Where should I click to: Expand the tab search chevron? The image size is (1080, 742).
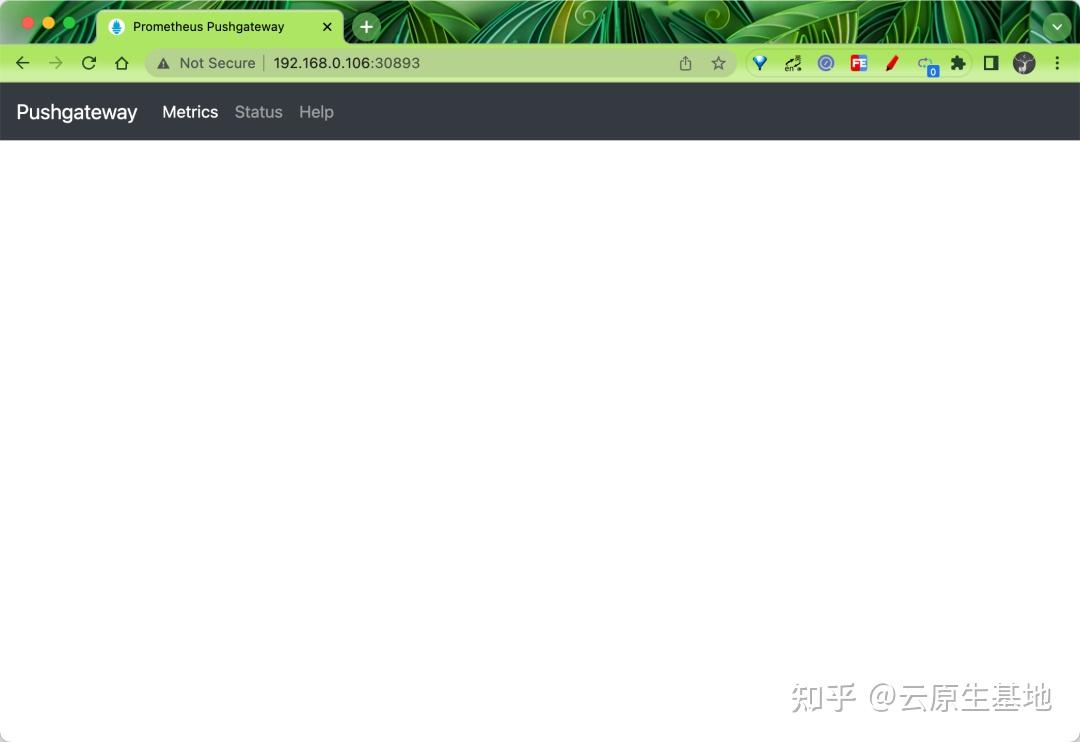point(1057,26)
